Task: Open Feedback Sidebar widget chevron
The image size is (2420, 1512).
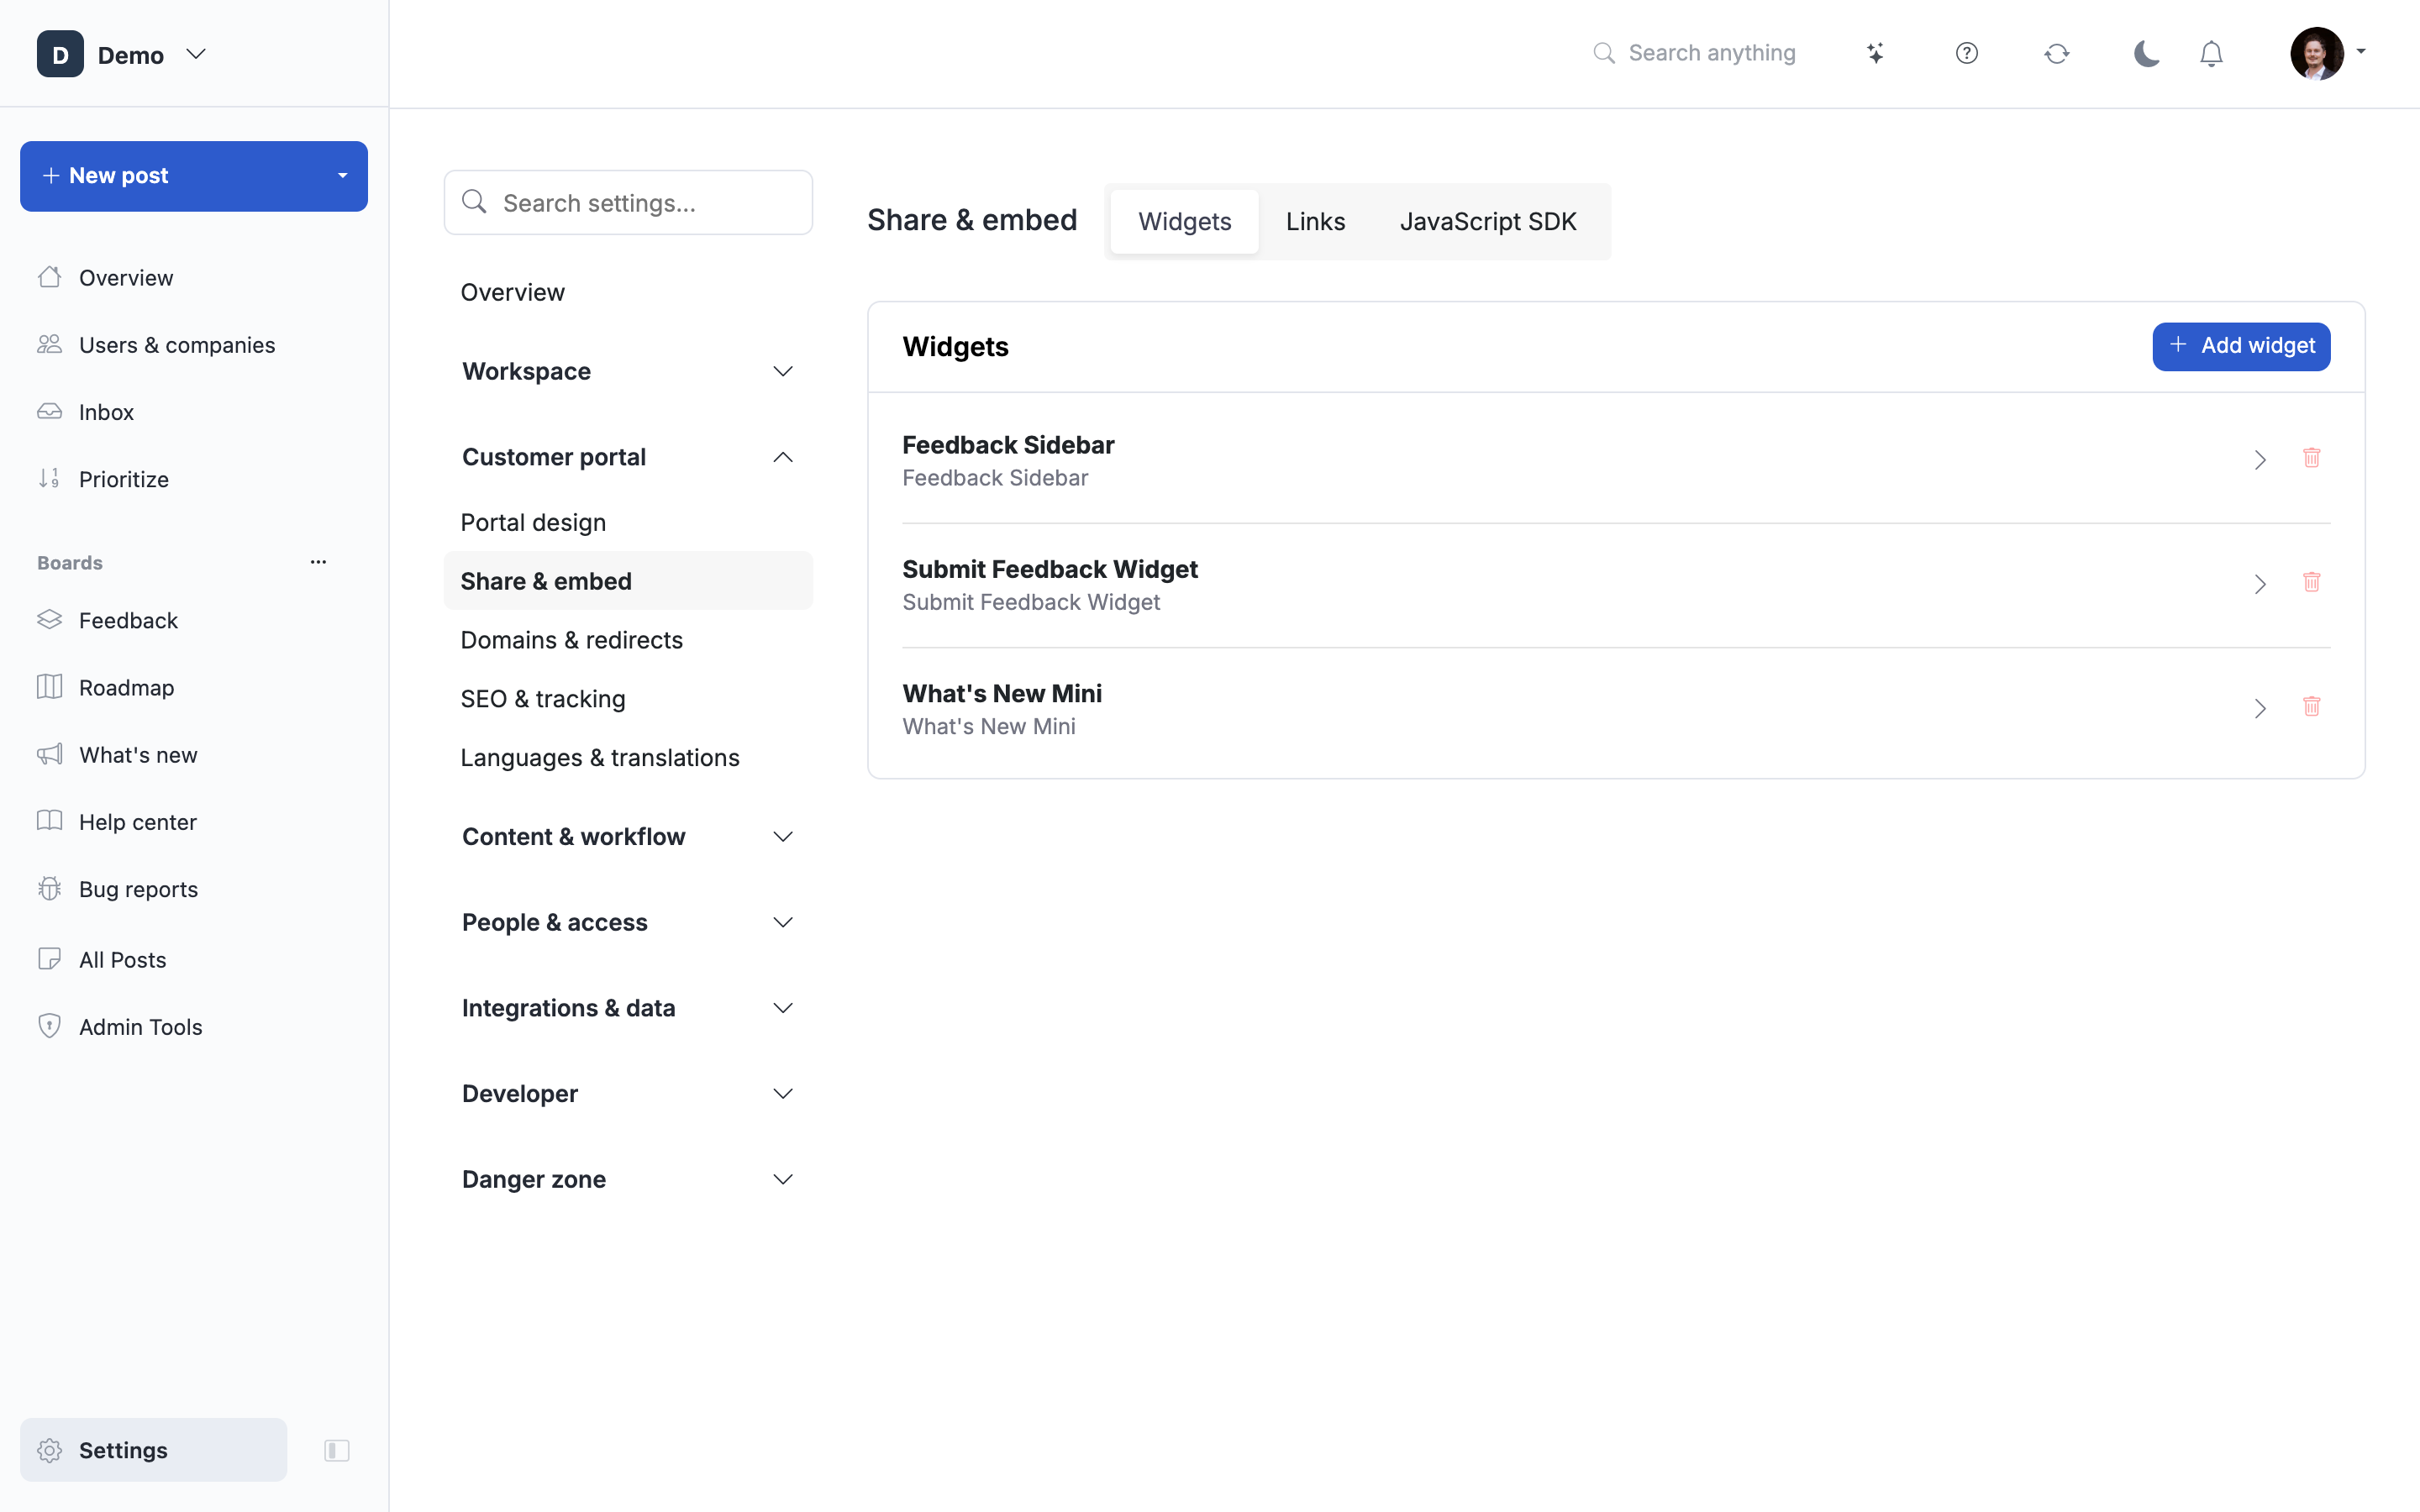Action: 2260,460
